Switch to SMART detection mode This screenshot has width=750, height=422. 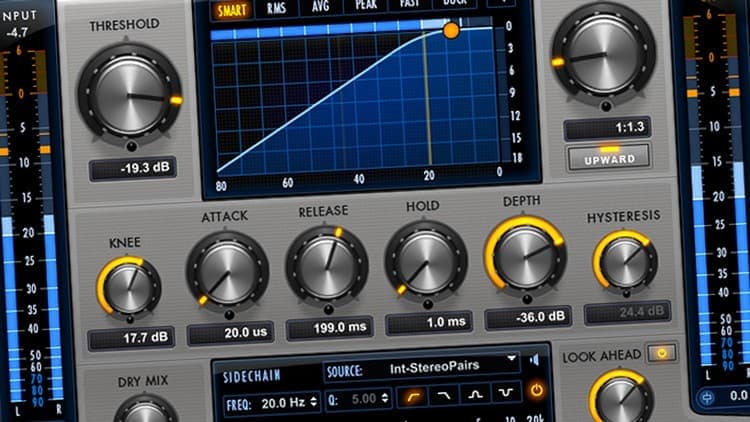click(x=232, y=11)
